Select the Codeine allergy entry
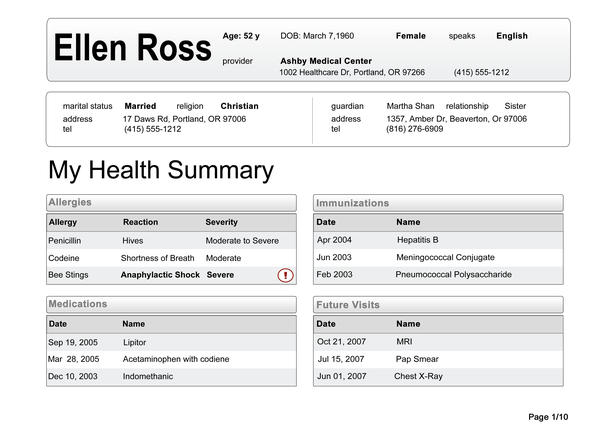 pos(64,258)
